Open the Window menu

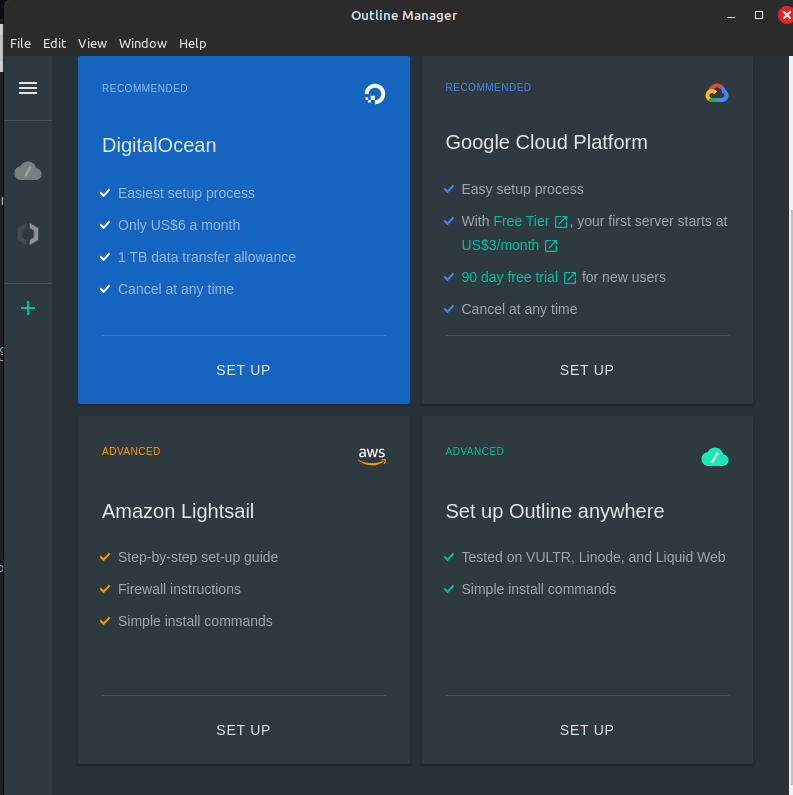pos(143,43)
